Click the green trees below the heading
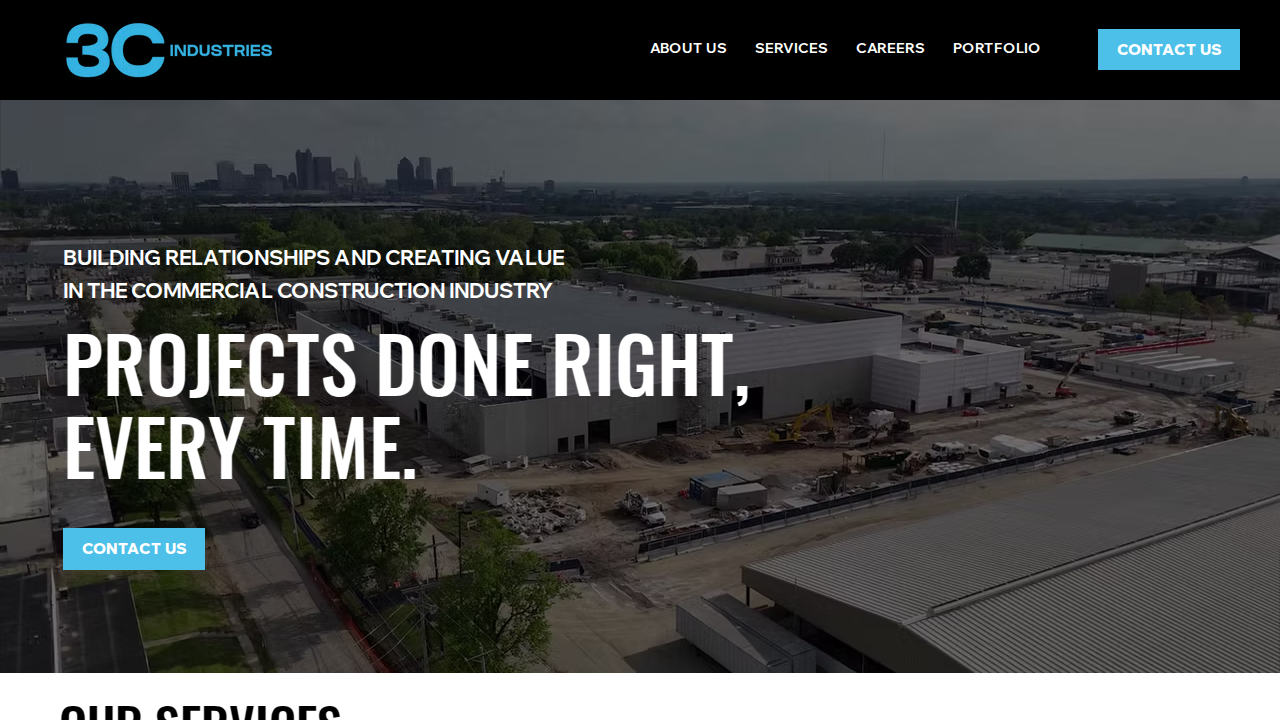1280x720 pixels. click(x=450, y=580)
